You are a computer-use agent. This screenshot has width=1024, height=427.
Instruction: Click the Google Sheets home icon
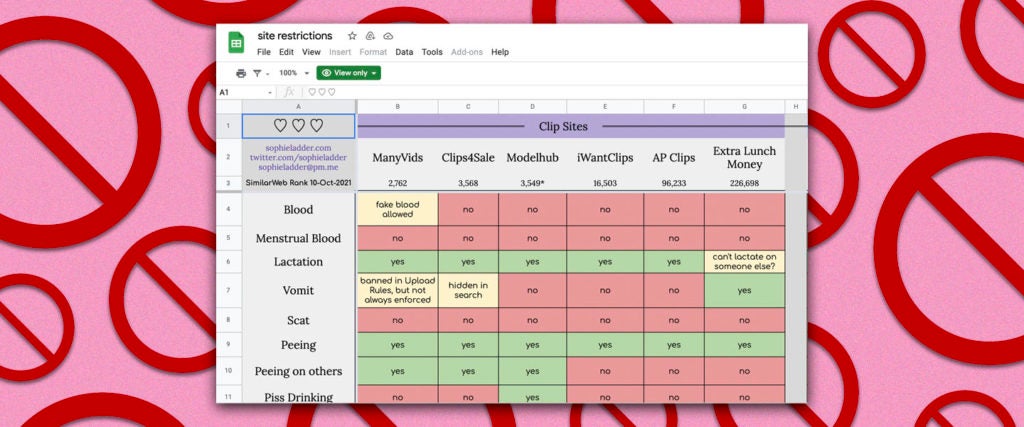pyautogui.click(x=236, y=43)
